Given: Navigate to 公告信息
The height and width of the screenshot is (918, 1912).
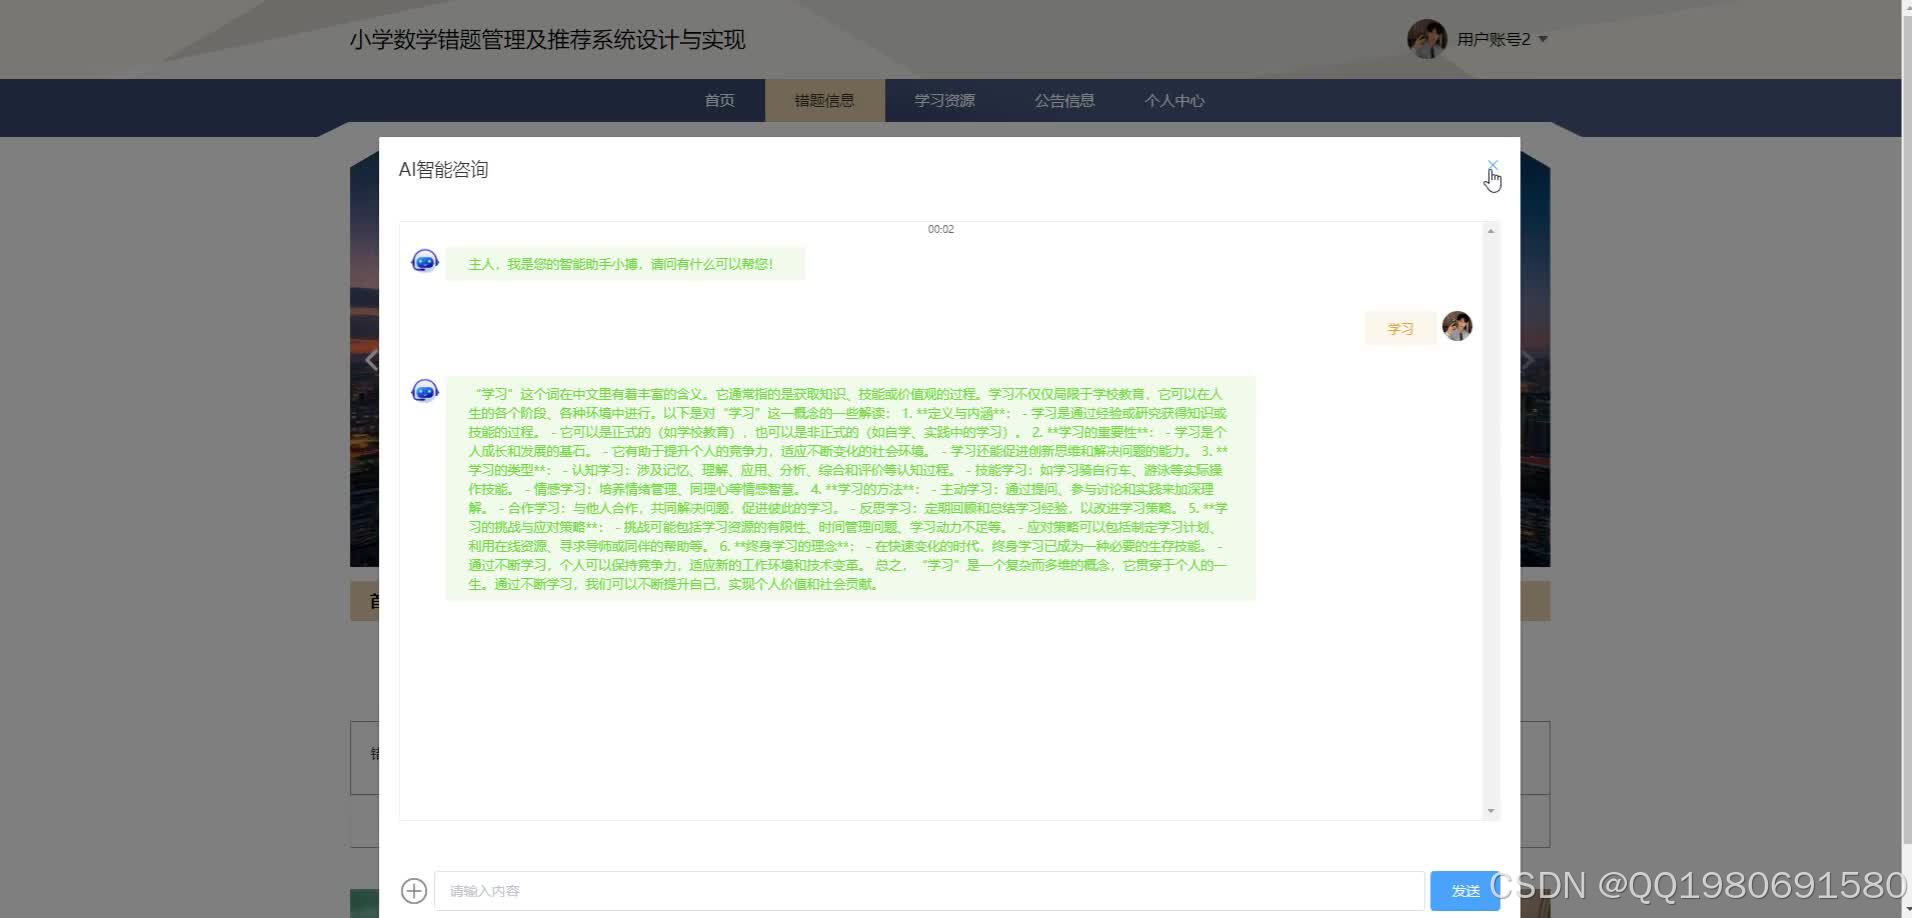Looking at the screenshot, I should coord(1064,100).
